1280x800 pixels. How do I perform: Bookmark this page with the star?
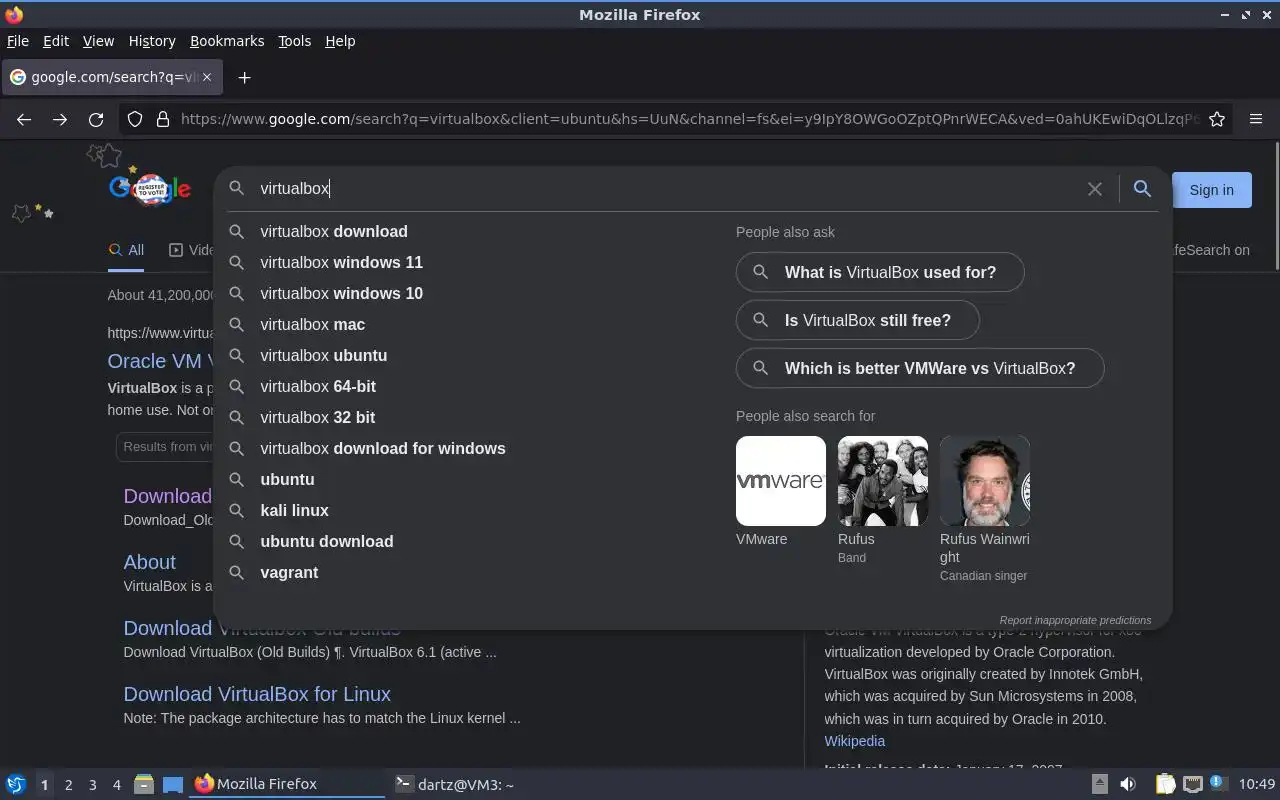[x=1217, y=119]
